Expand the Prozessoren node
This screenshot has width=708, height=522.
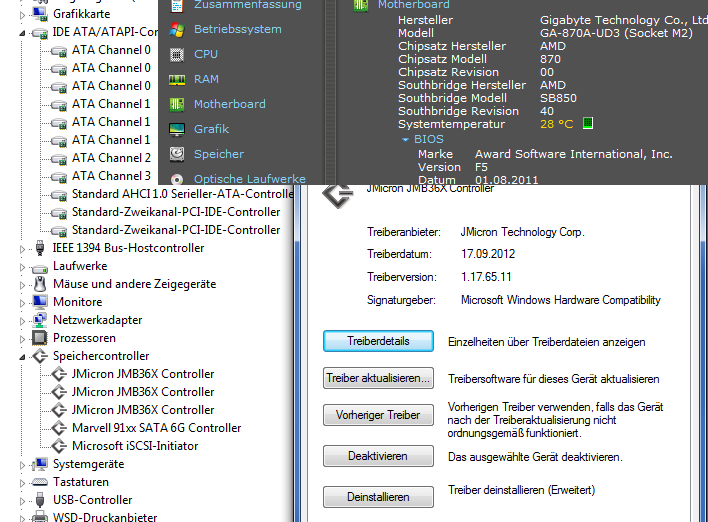click(x=22, y=339)
